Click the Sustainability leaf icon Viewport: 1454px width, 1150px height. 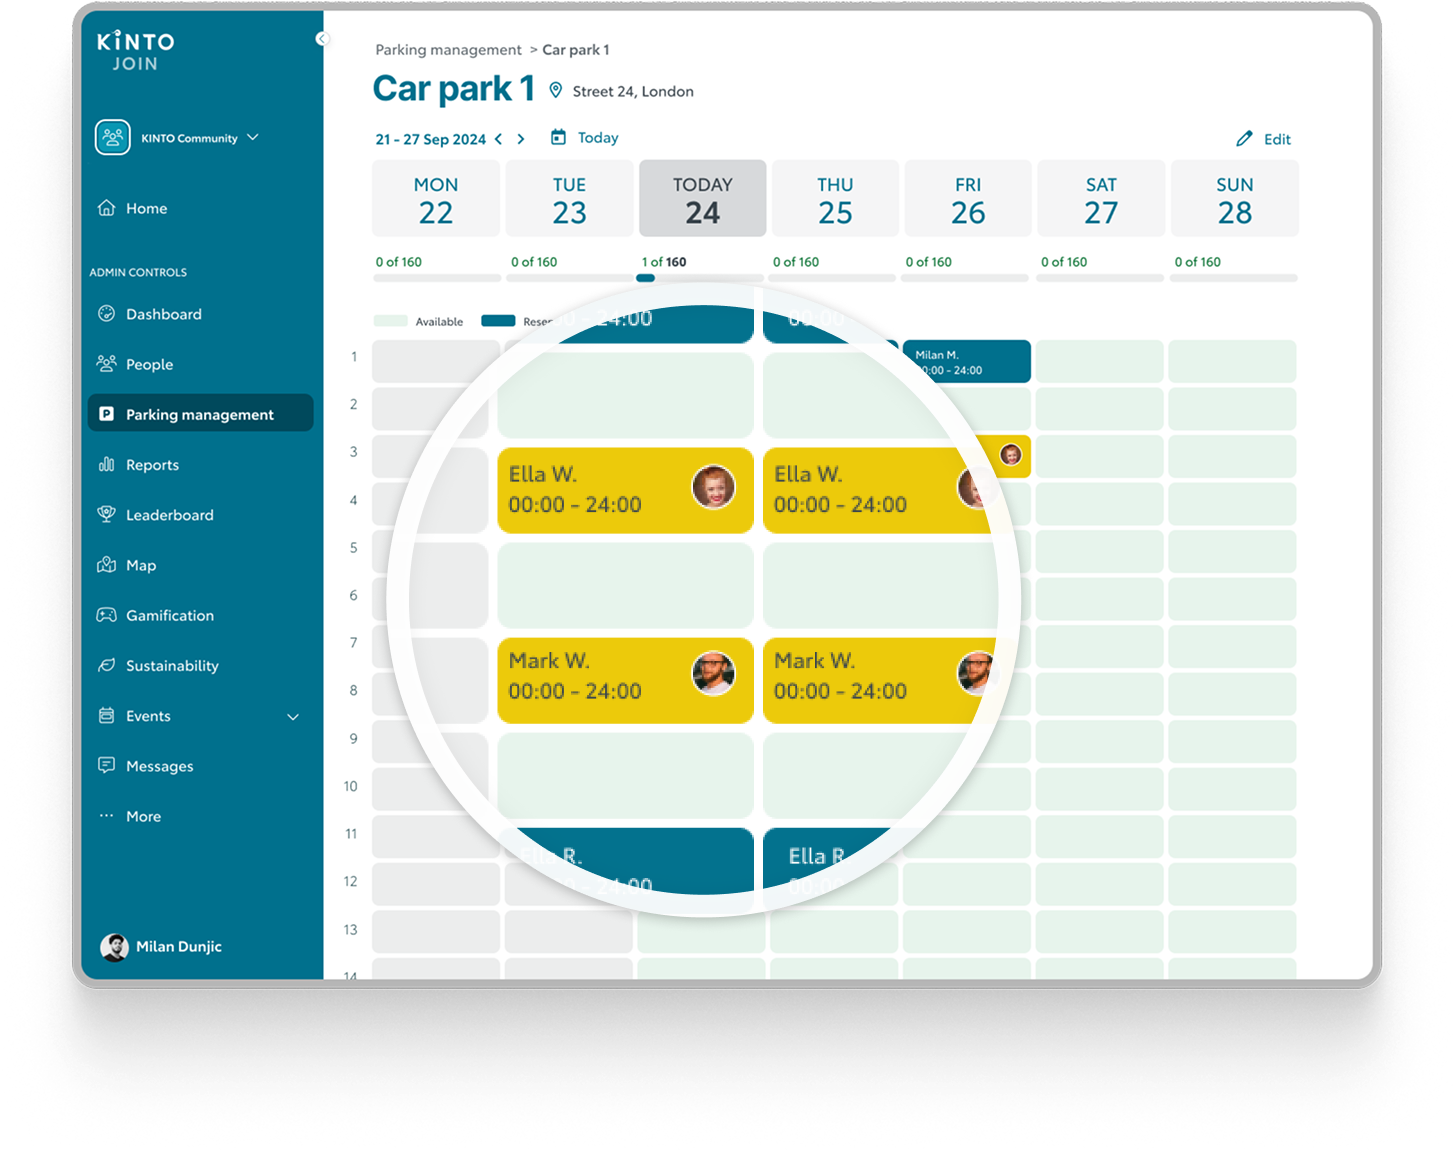click(106, 666)
